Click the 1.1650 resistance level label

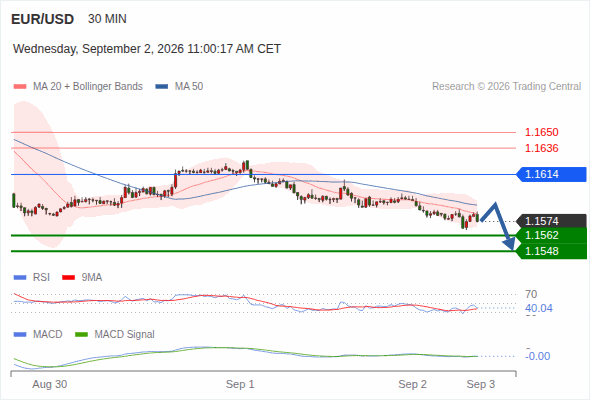click(x=541, y=132)
